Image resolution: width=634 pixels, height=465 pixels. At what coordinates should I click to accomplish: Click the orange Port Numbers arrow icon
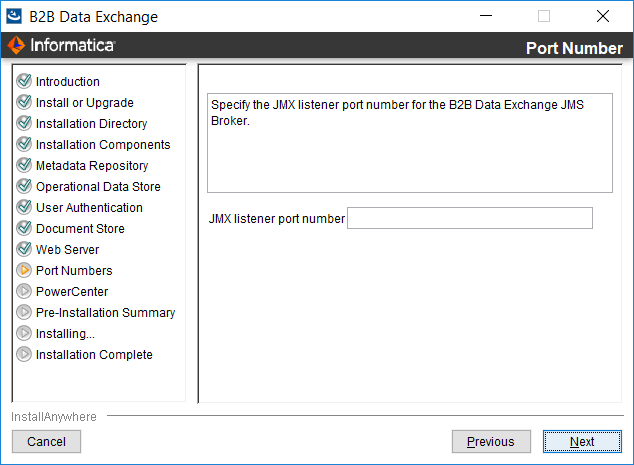pyautogui.click(x=24, y=270)
